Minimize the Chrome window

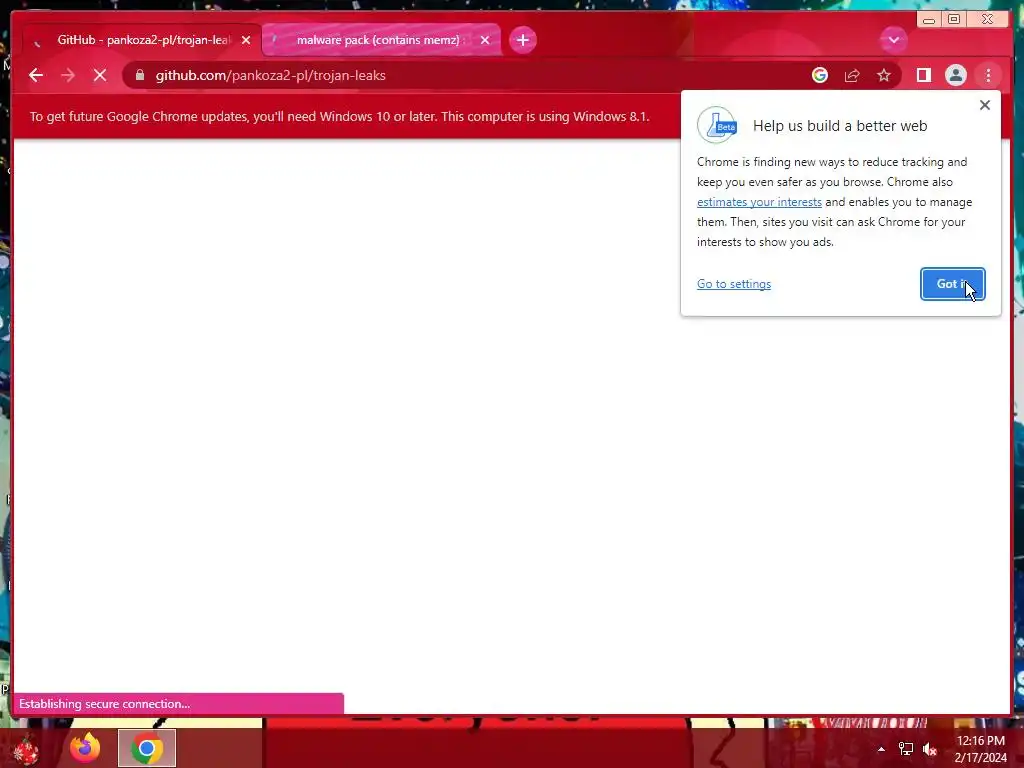[929, 20]
